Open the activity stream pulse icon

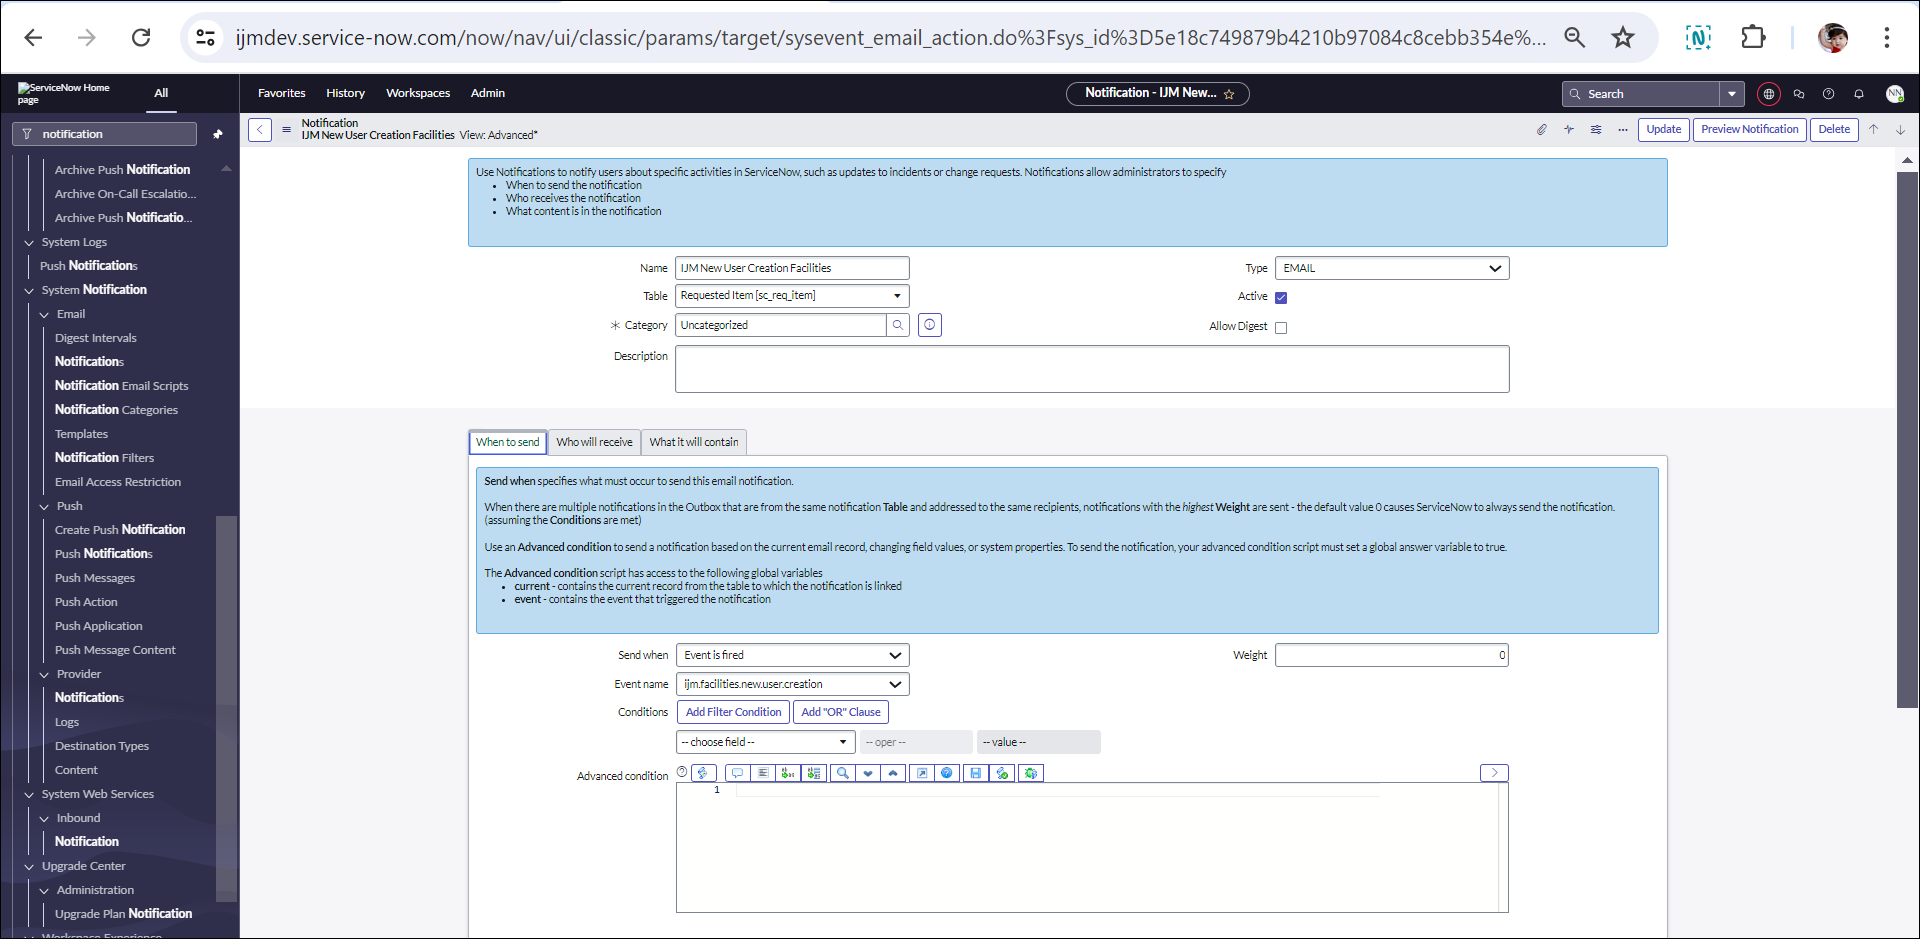pyautogui.click(x=1568, y=130)
